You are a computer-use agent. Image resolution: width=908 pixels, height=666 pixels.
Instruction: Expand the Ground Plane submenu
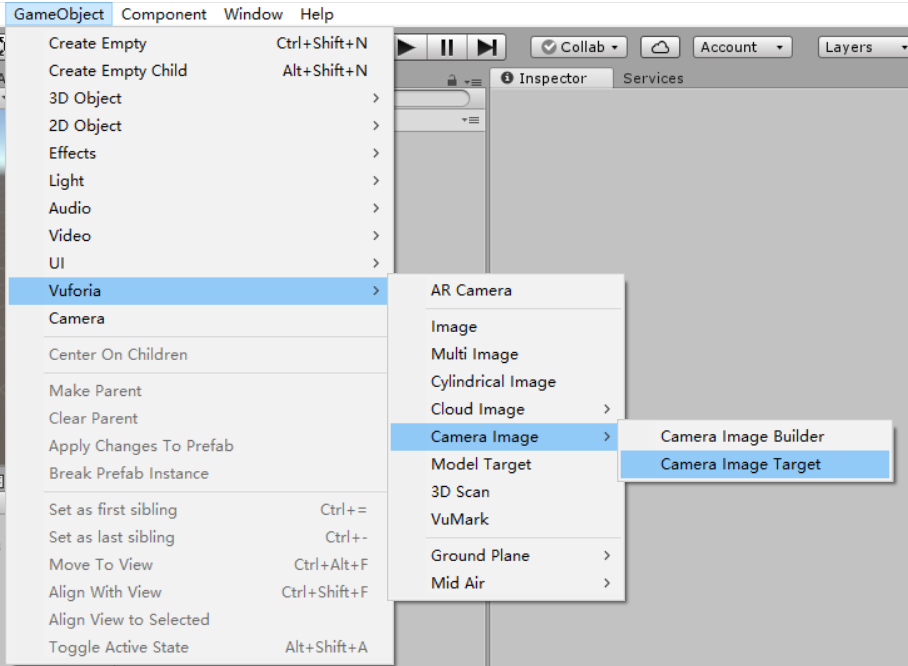tap(506, 556)
